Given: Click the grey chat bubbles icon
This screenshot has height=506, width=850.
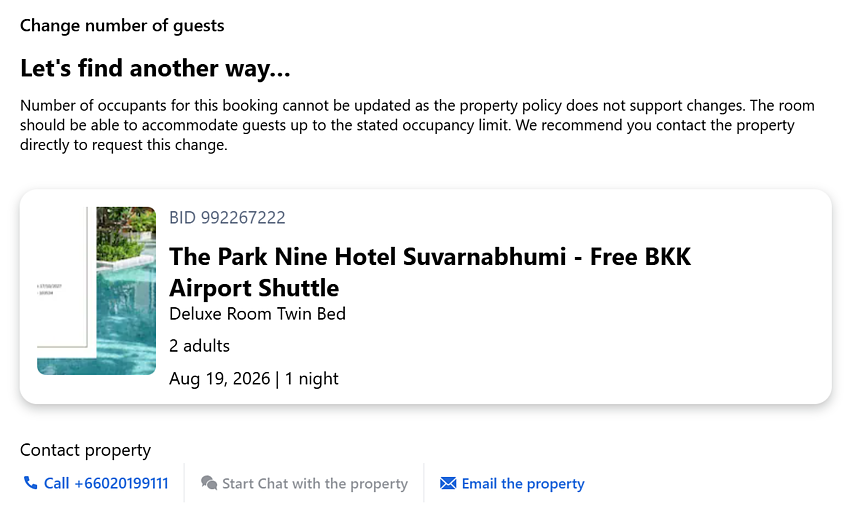Looking at the screenshot, I should tap(209, 483).
